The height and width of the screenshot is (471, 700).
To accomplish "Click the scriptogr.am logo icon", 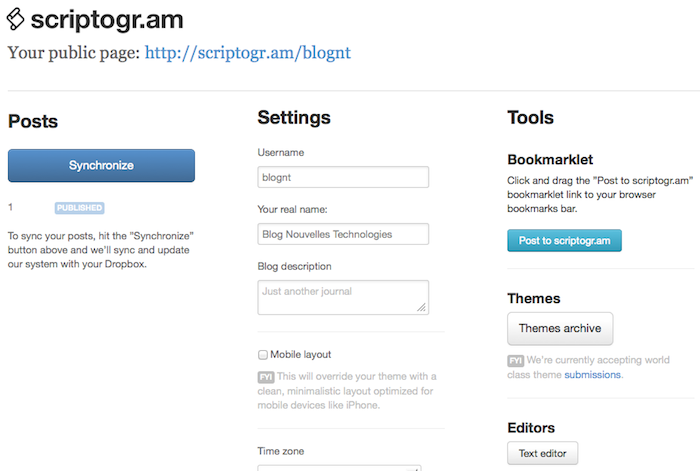I will pos(15,19).
